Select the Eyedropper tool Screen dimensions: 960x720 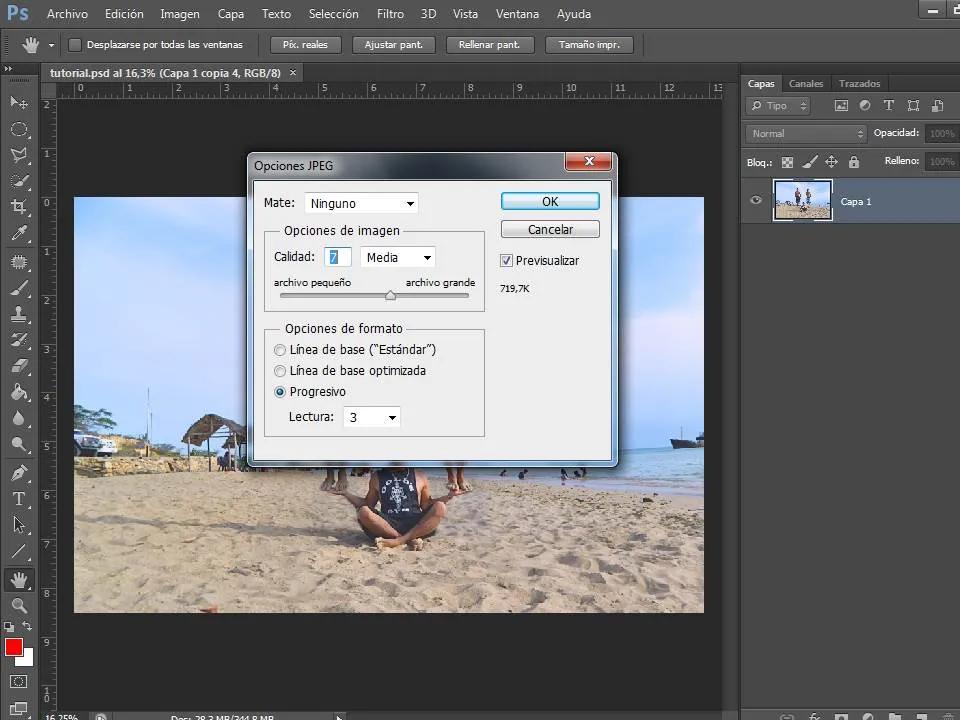point(19,233)
